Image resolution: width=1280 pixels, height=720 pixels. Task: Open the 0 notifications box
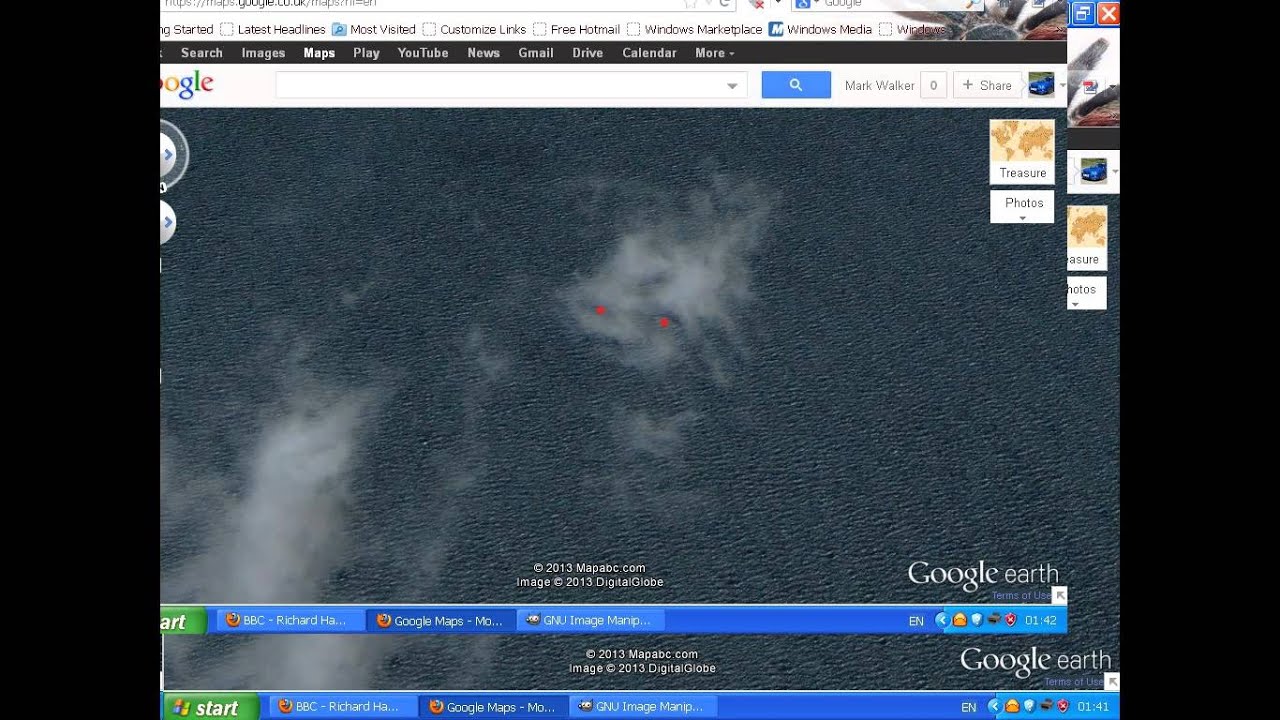tap(933, 85)
